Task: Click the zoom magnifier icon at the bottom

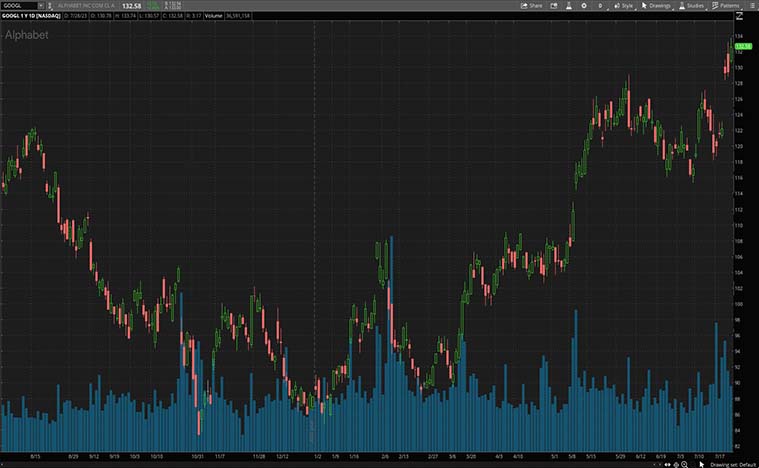Action: click(x=684, y=465)
